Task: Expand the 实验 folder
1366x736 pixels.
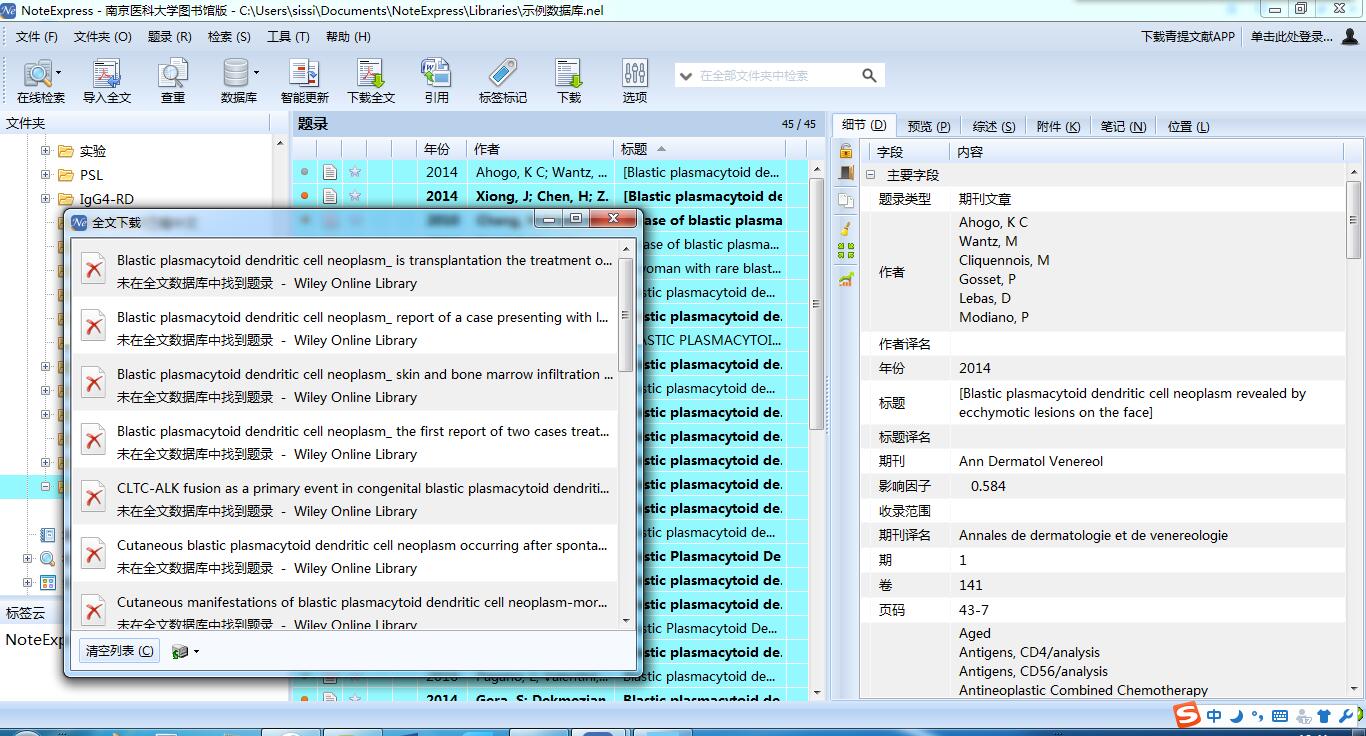Action: pyautogui.click(x=46, y=151)
